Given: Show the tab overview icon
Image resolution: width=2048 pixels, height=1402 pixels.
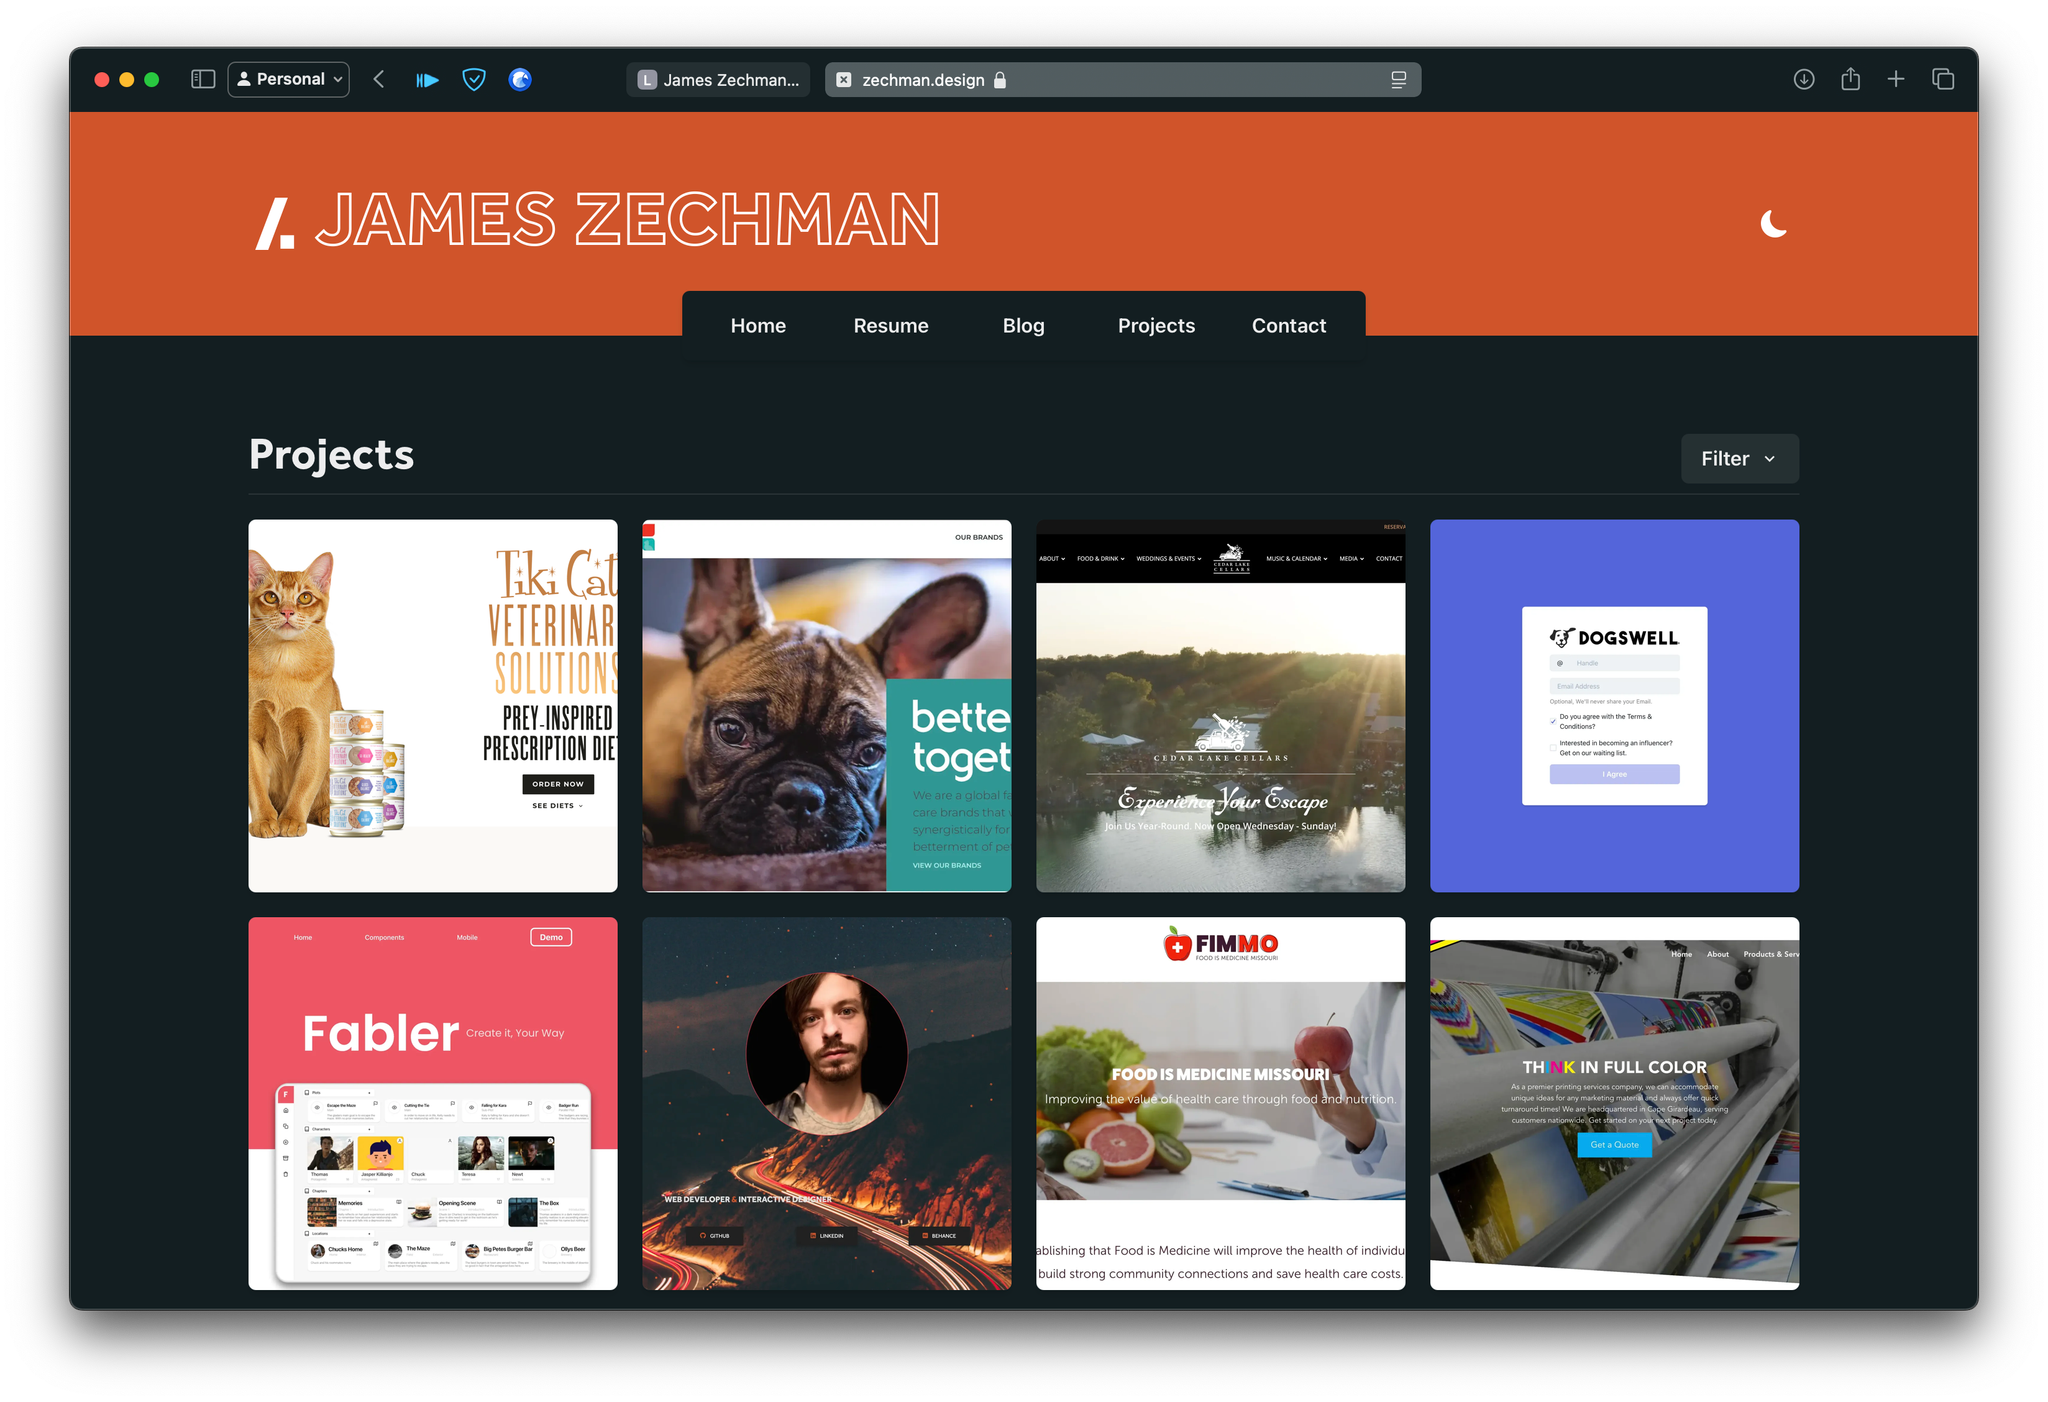Looking at the screenshot, I should [1943, 79].
